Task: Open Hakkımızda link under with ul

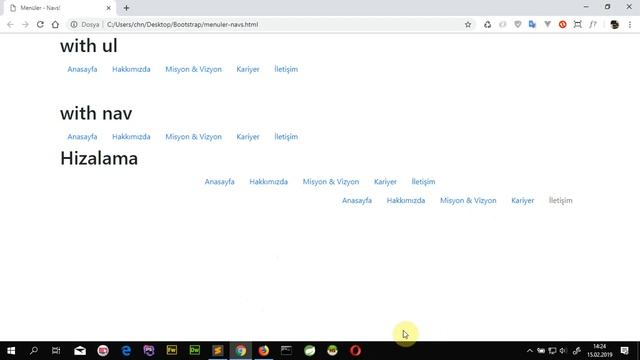Action: (x=131, y=69)
